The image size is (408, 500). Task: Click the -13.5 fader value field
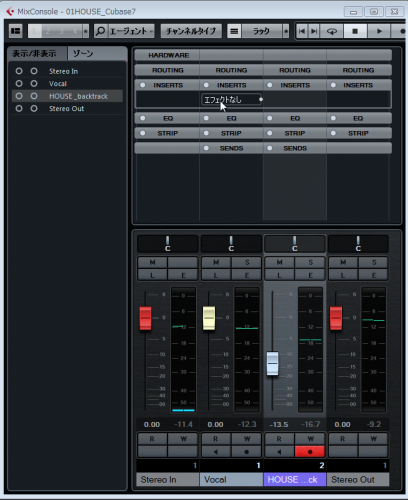[279, 424]
